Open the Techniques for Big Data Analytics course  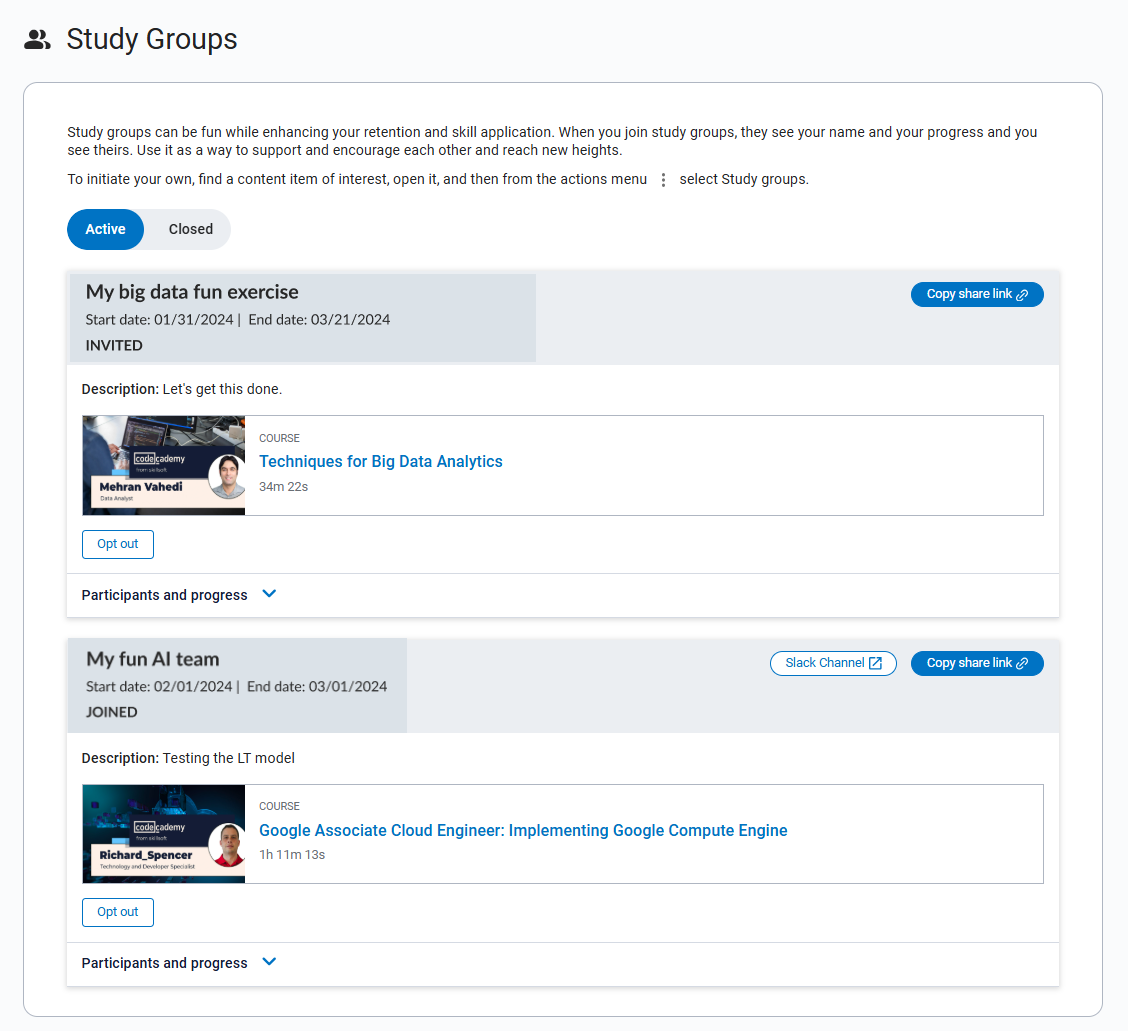click(381, 461)
